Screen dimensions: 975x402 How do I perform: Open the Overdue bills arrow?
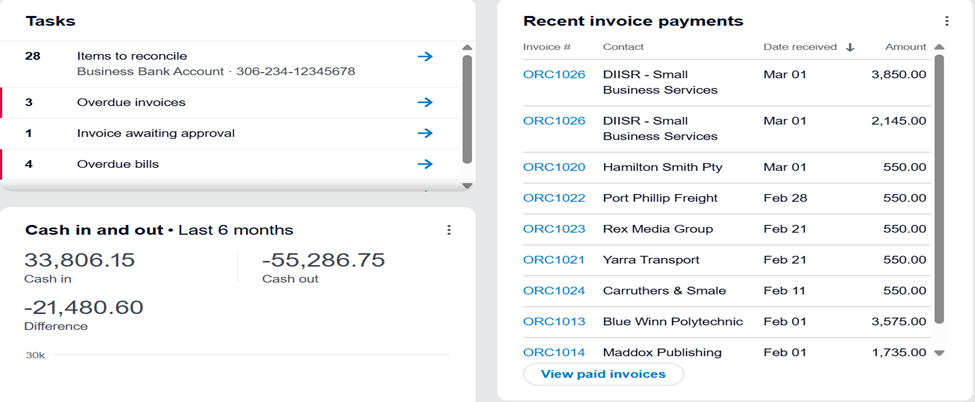click(x=425, y=164)
